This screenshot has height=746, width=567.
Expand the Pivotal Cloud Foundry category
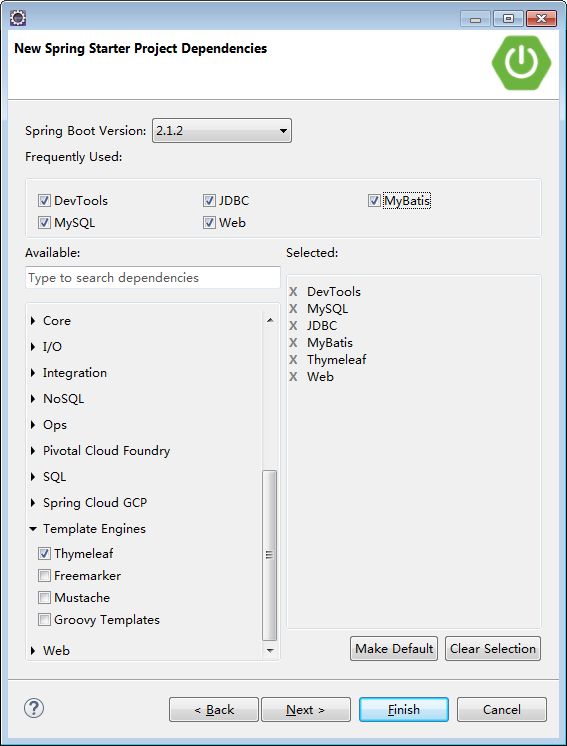[x=33, y=451]
